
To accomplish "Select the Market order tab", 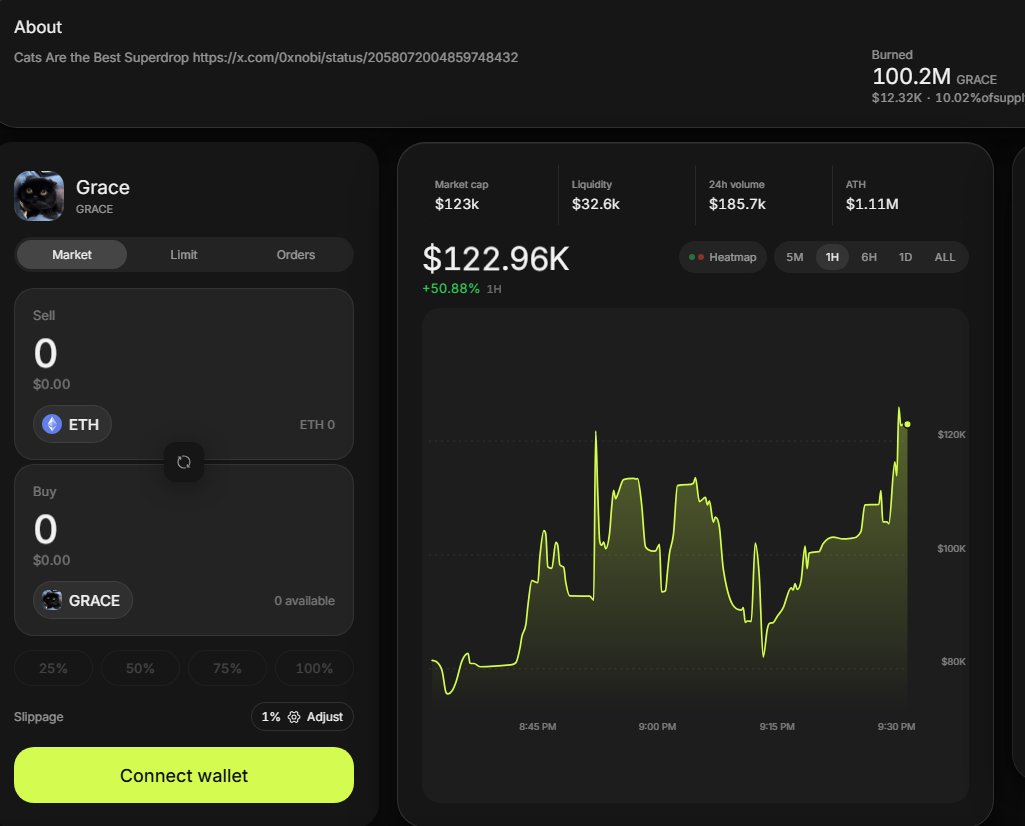I will tap(72, 255).
